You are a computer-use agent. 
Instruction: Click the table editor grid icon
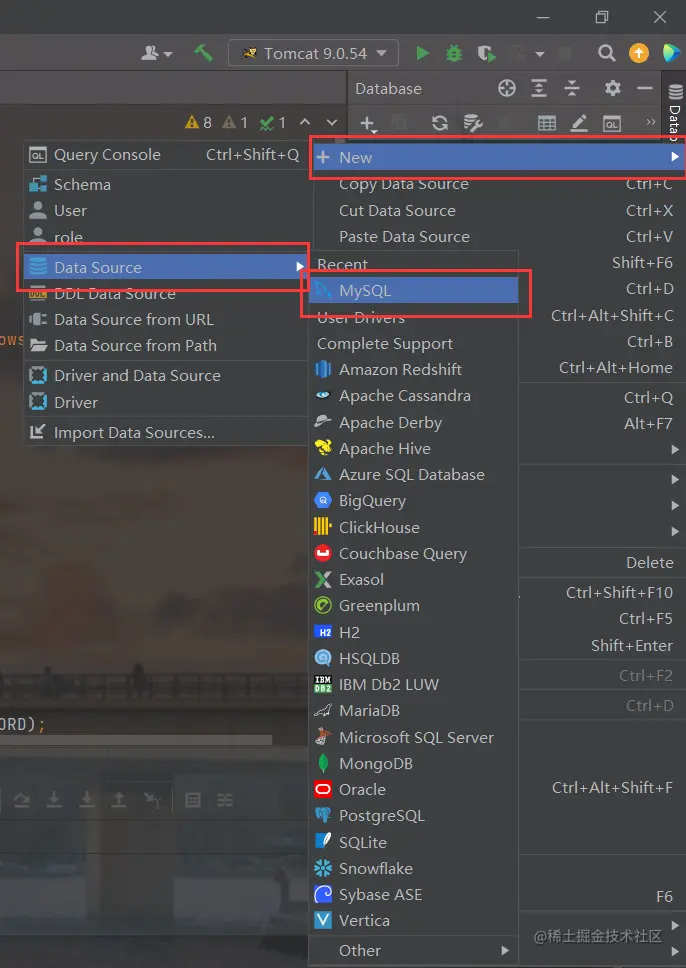tap(546, 123)
